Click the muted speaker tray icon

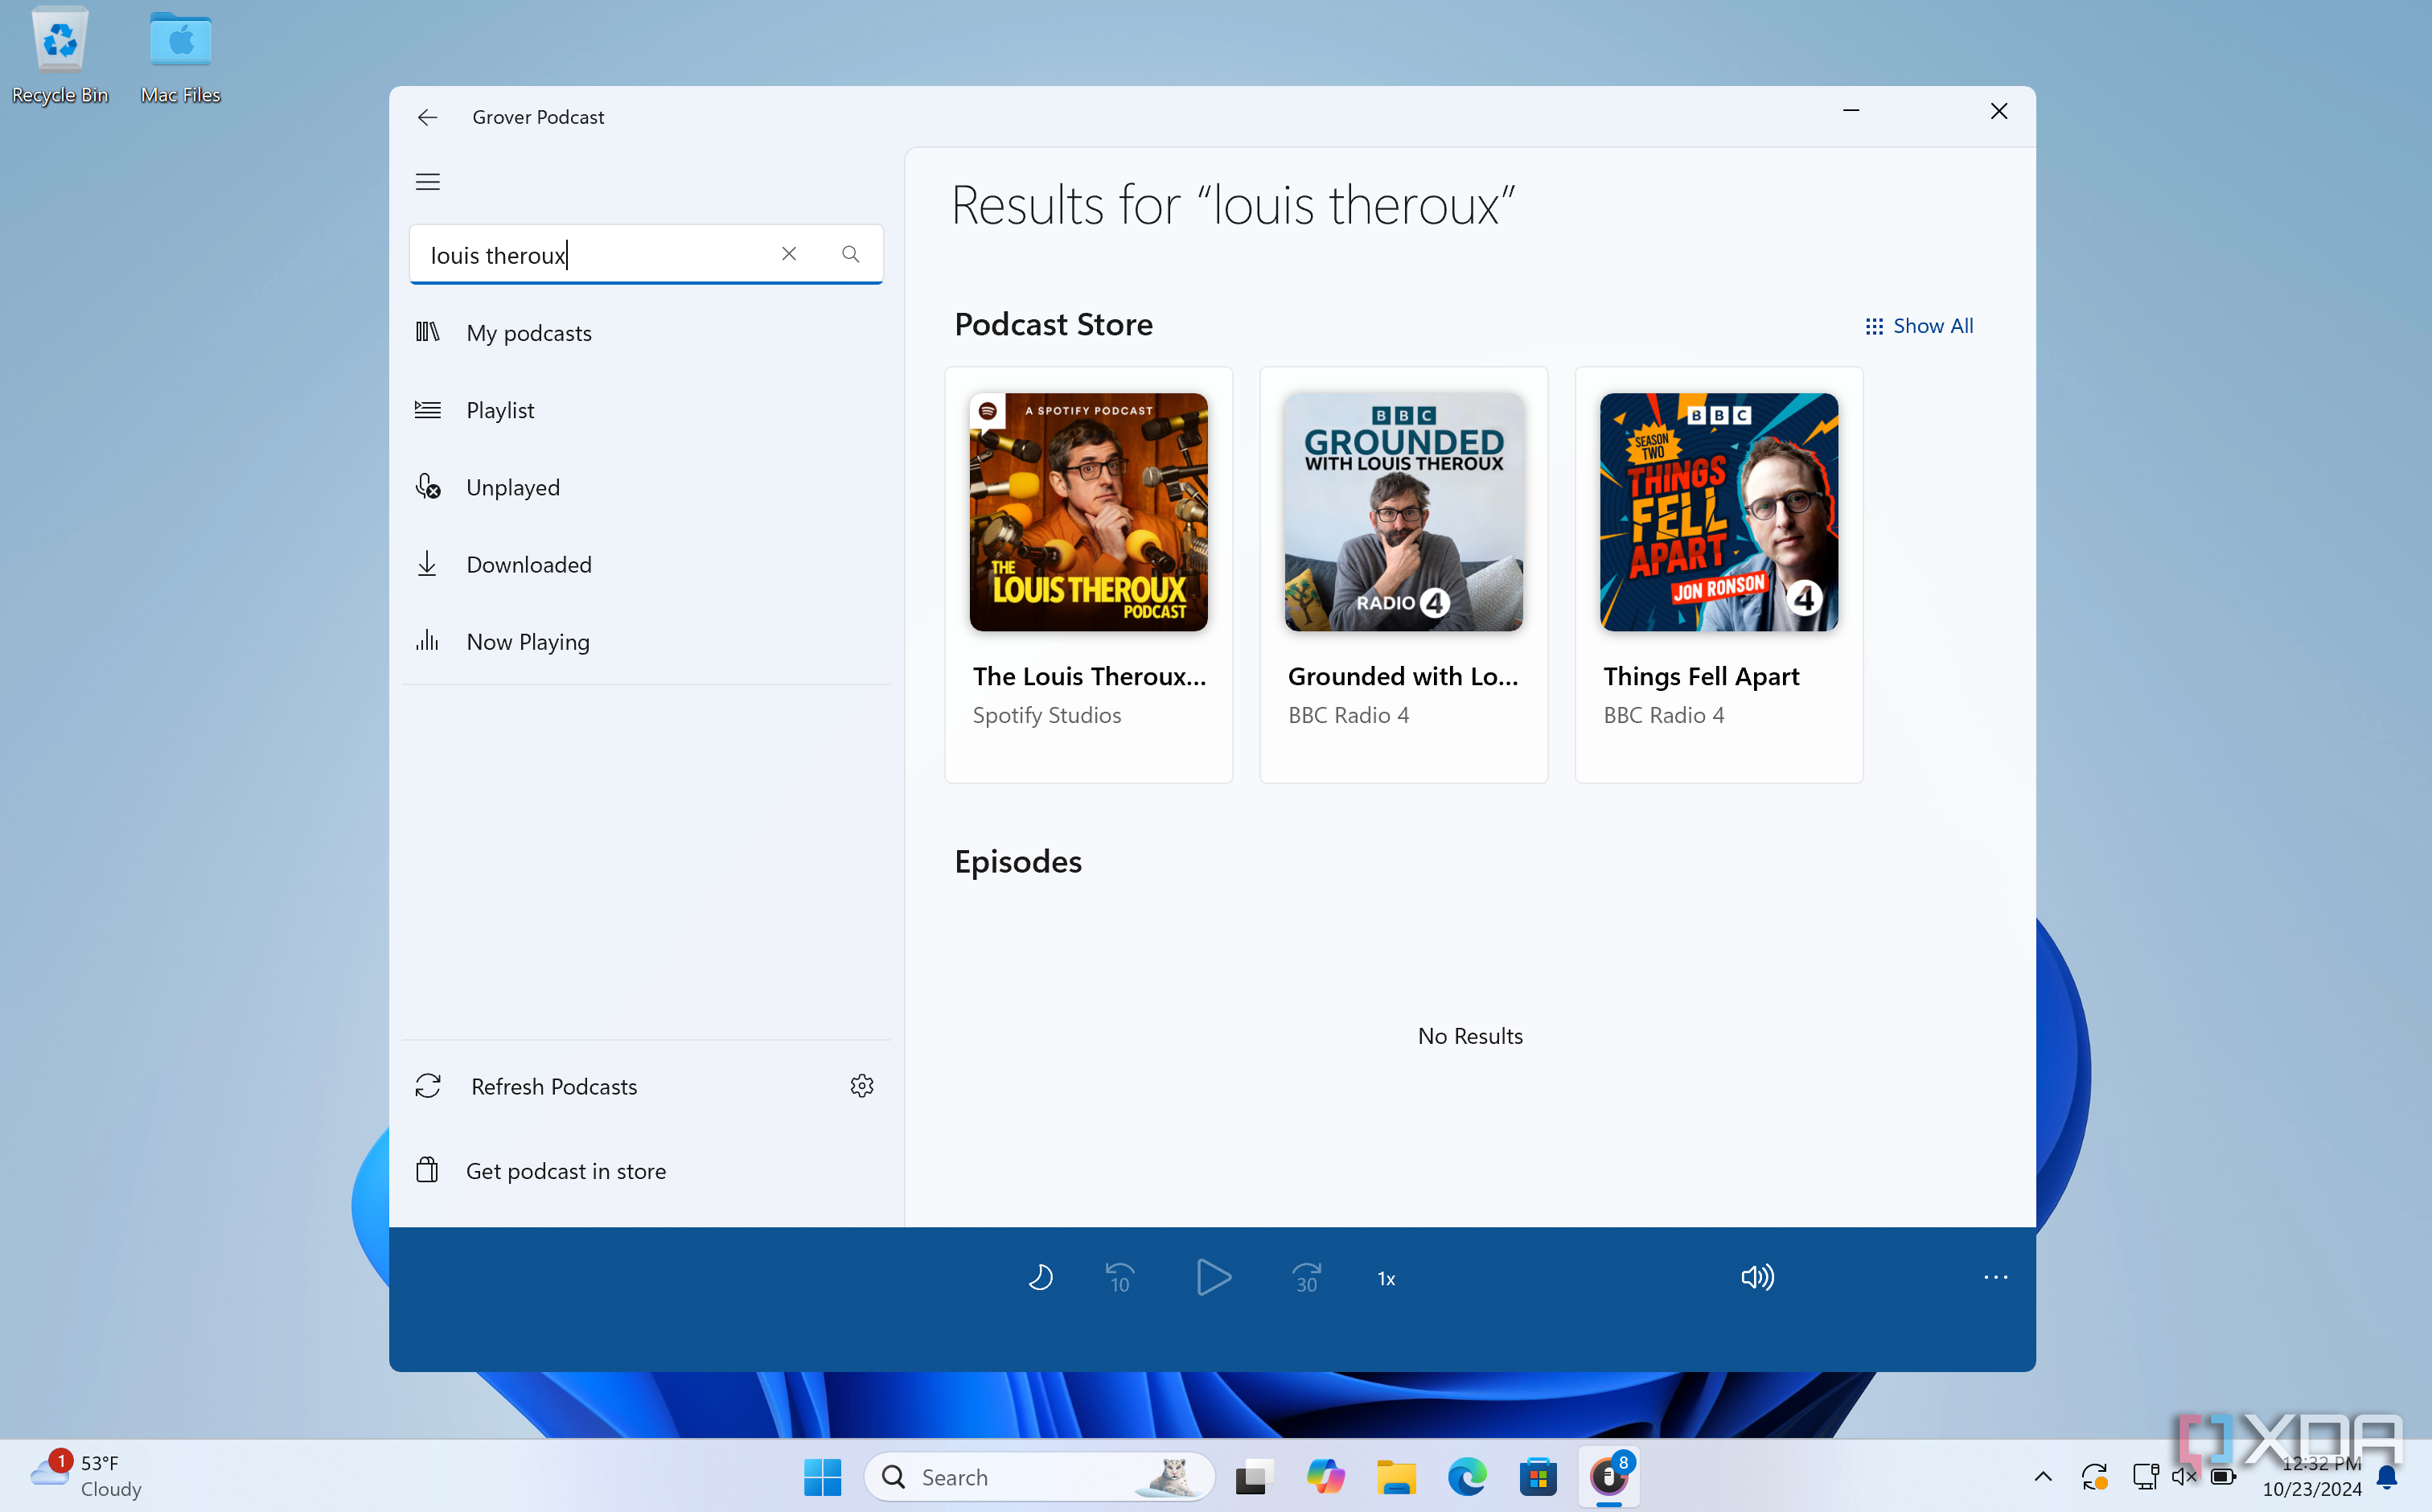pos(2183,1476)
